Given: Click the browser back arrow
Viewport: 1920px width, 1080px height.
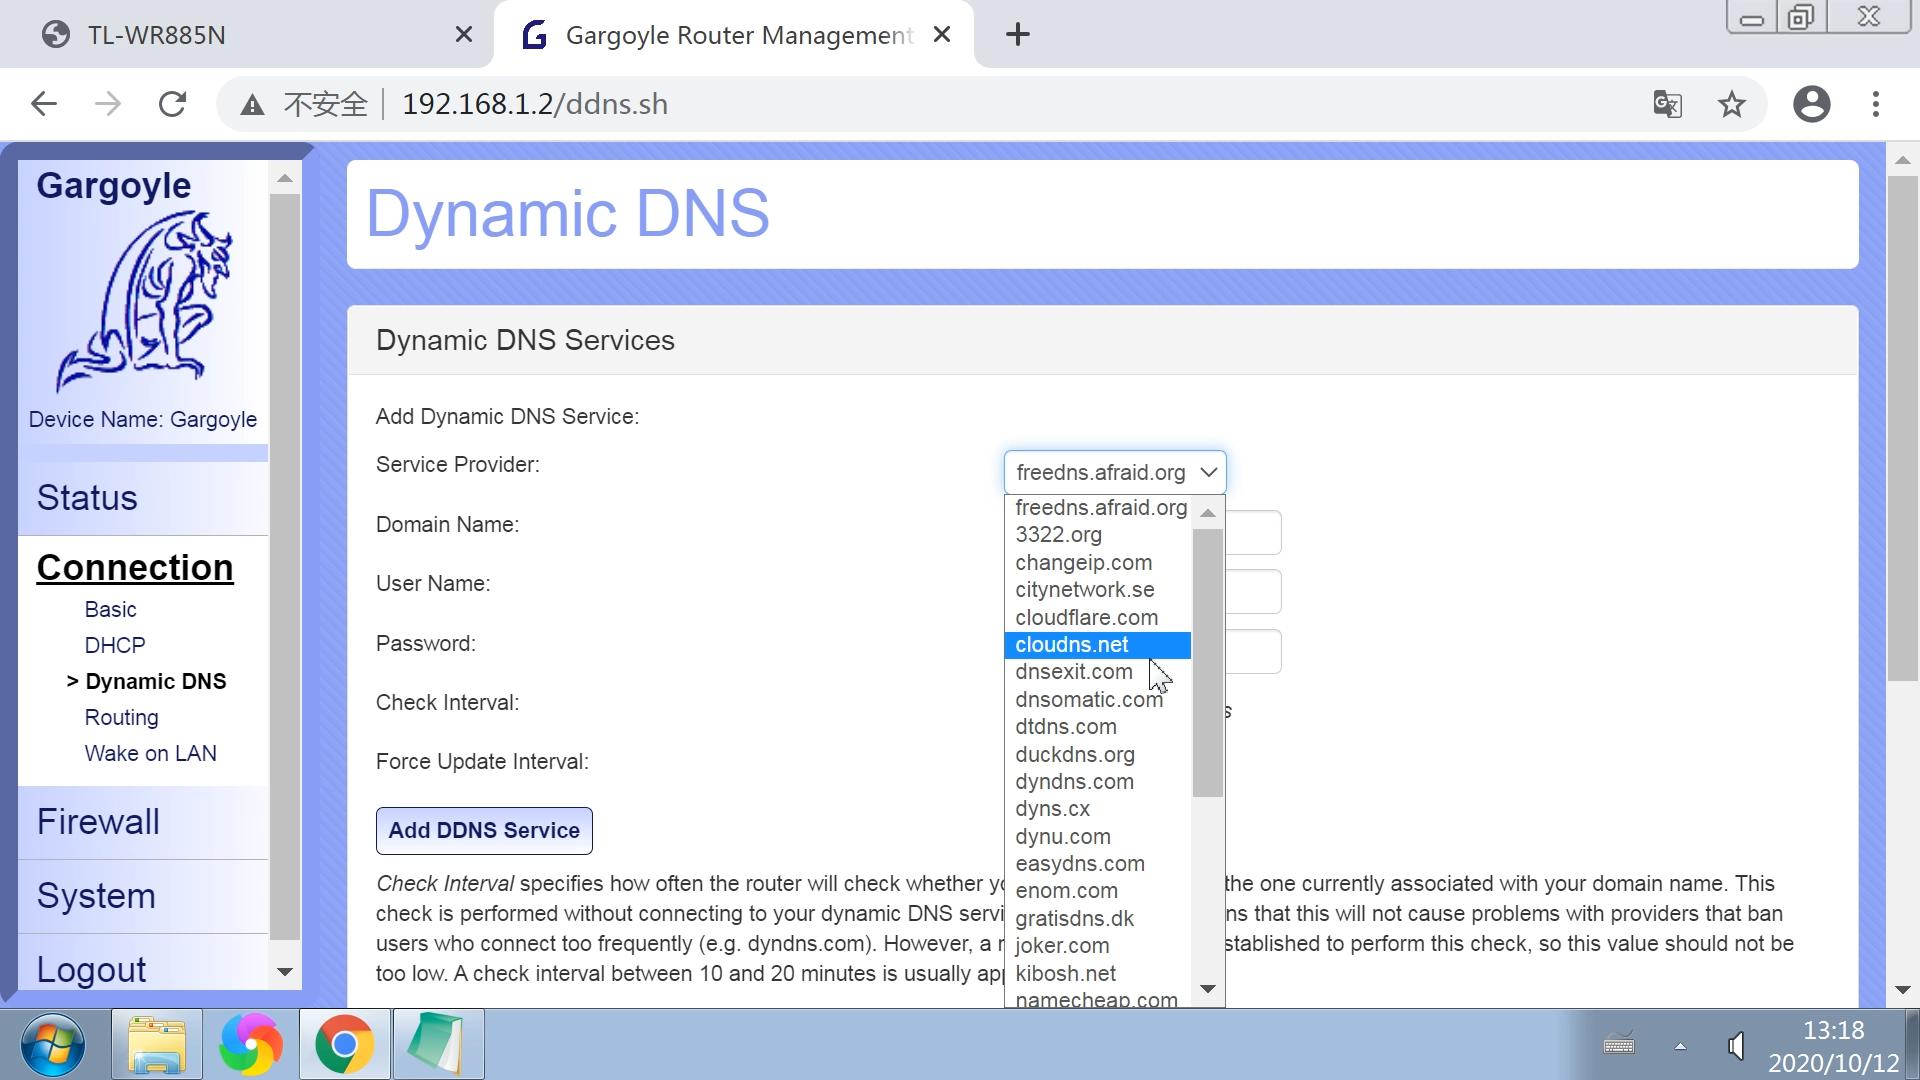Looking at the screenshot, I should [x=44, y=104].
